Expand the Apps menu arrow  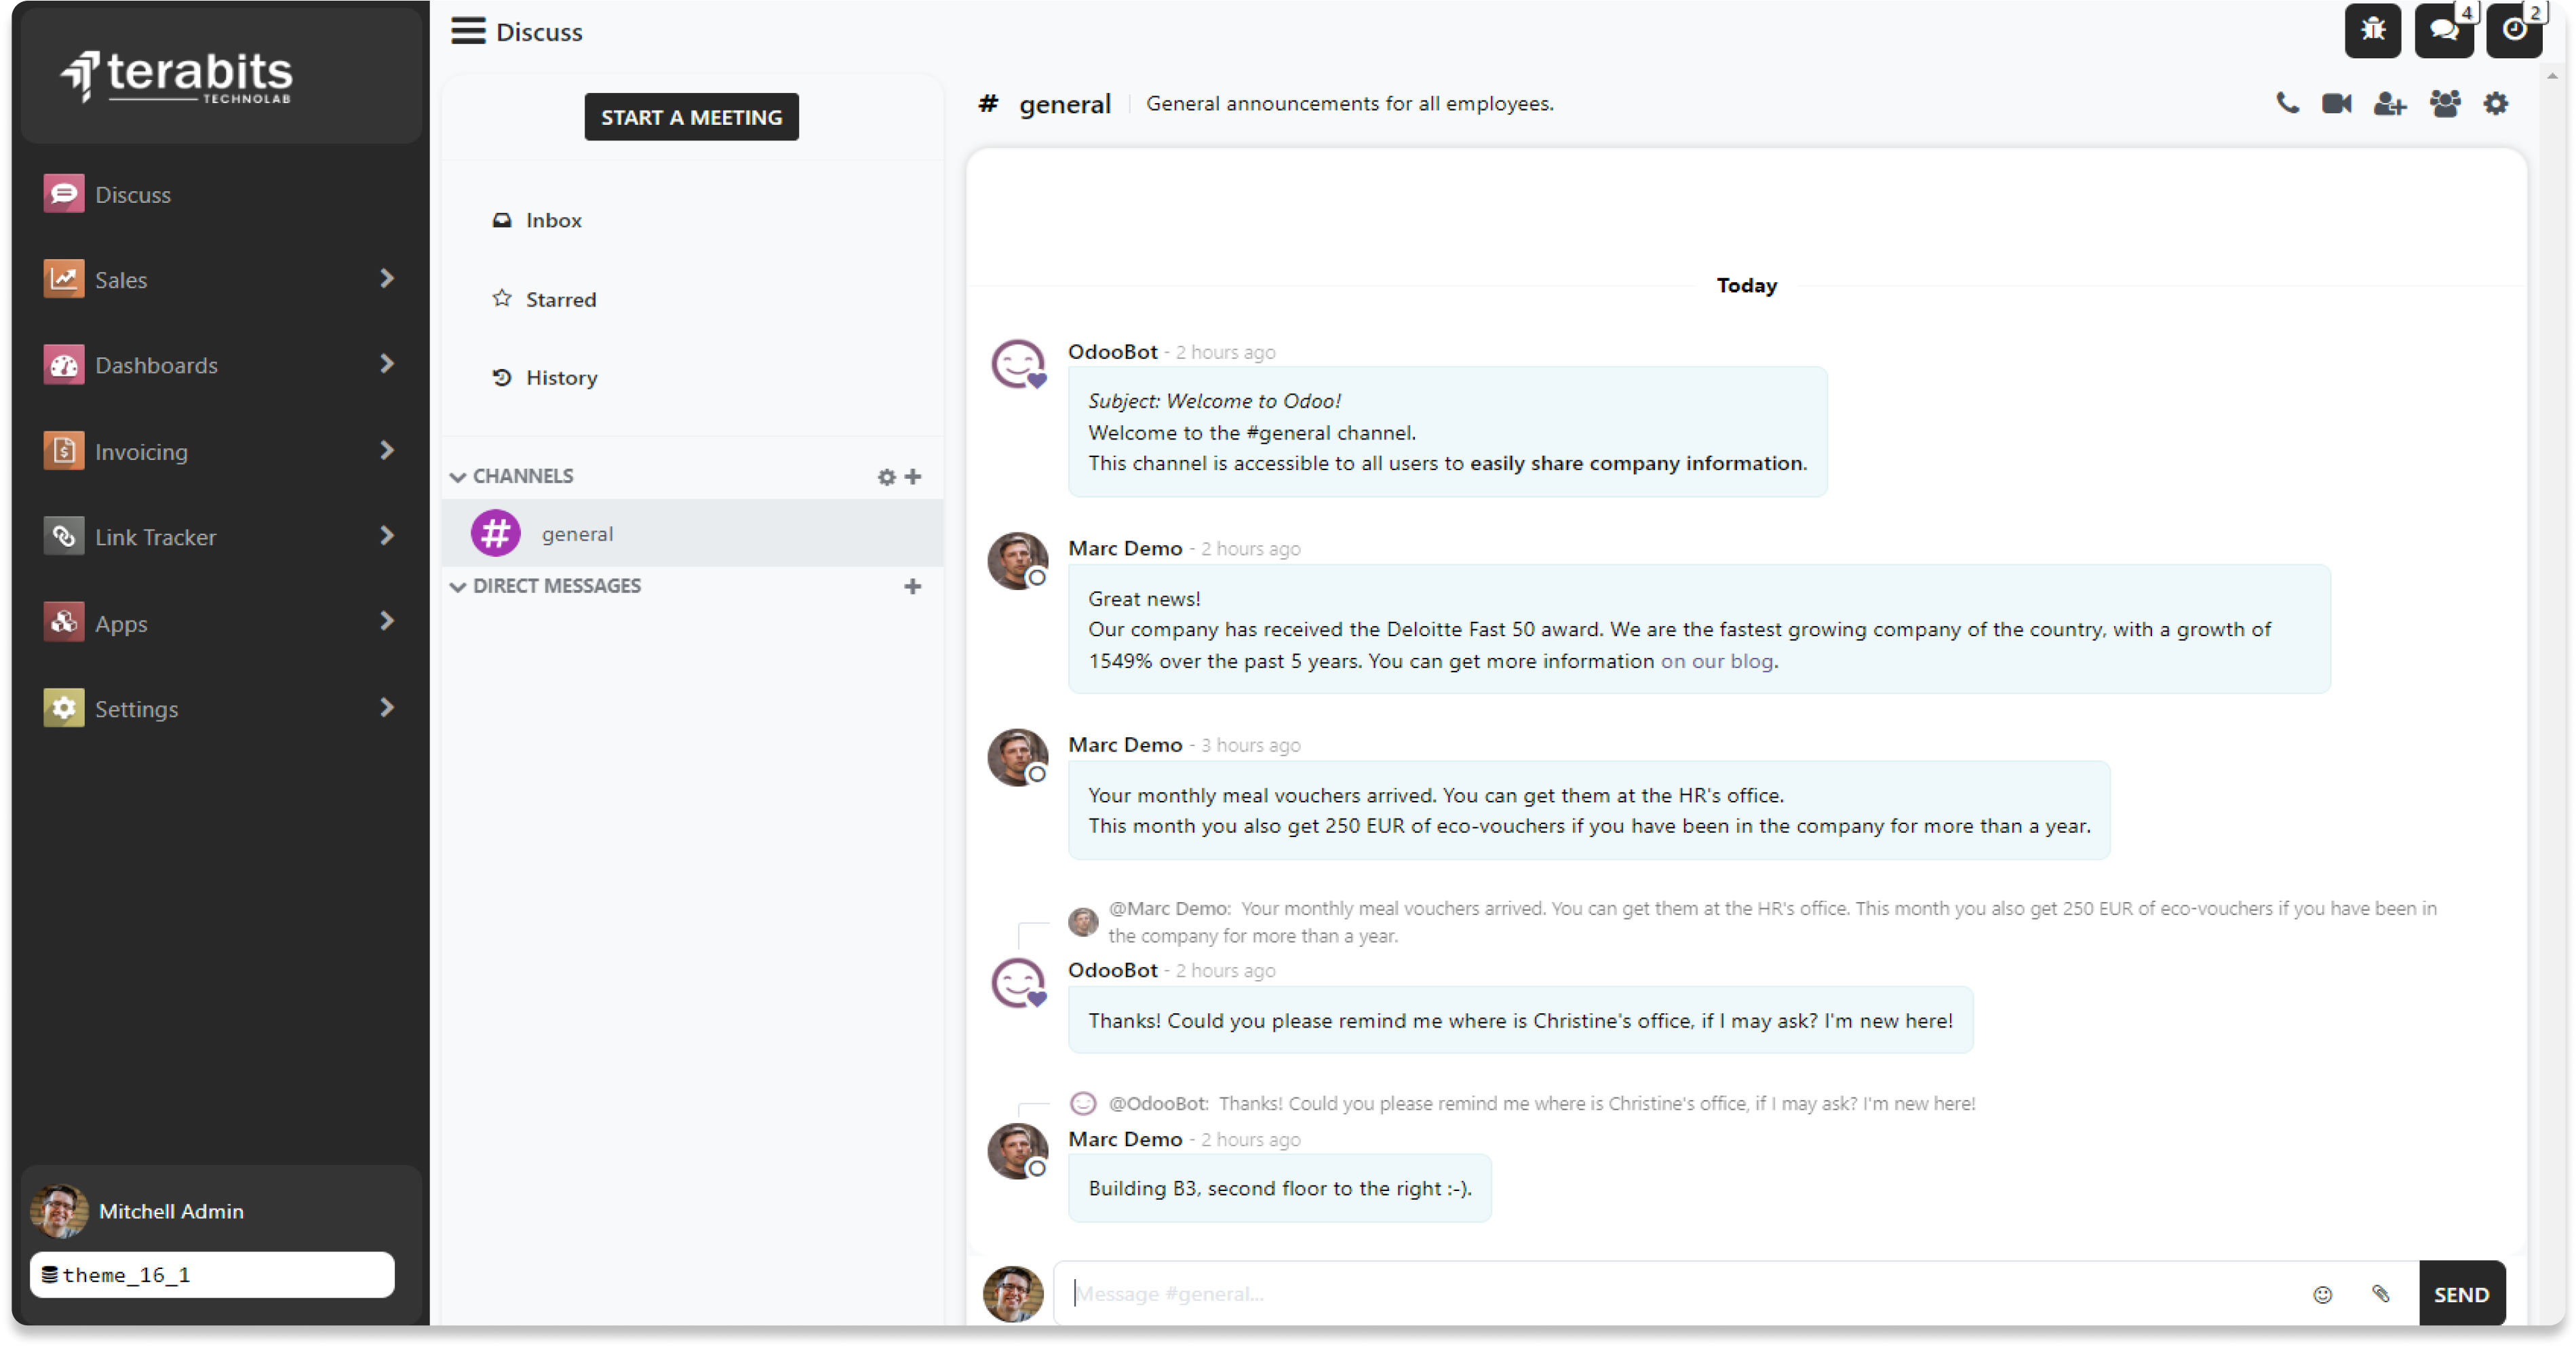coord(387,621)
